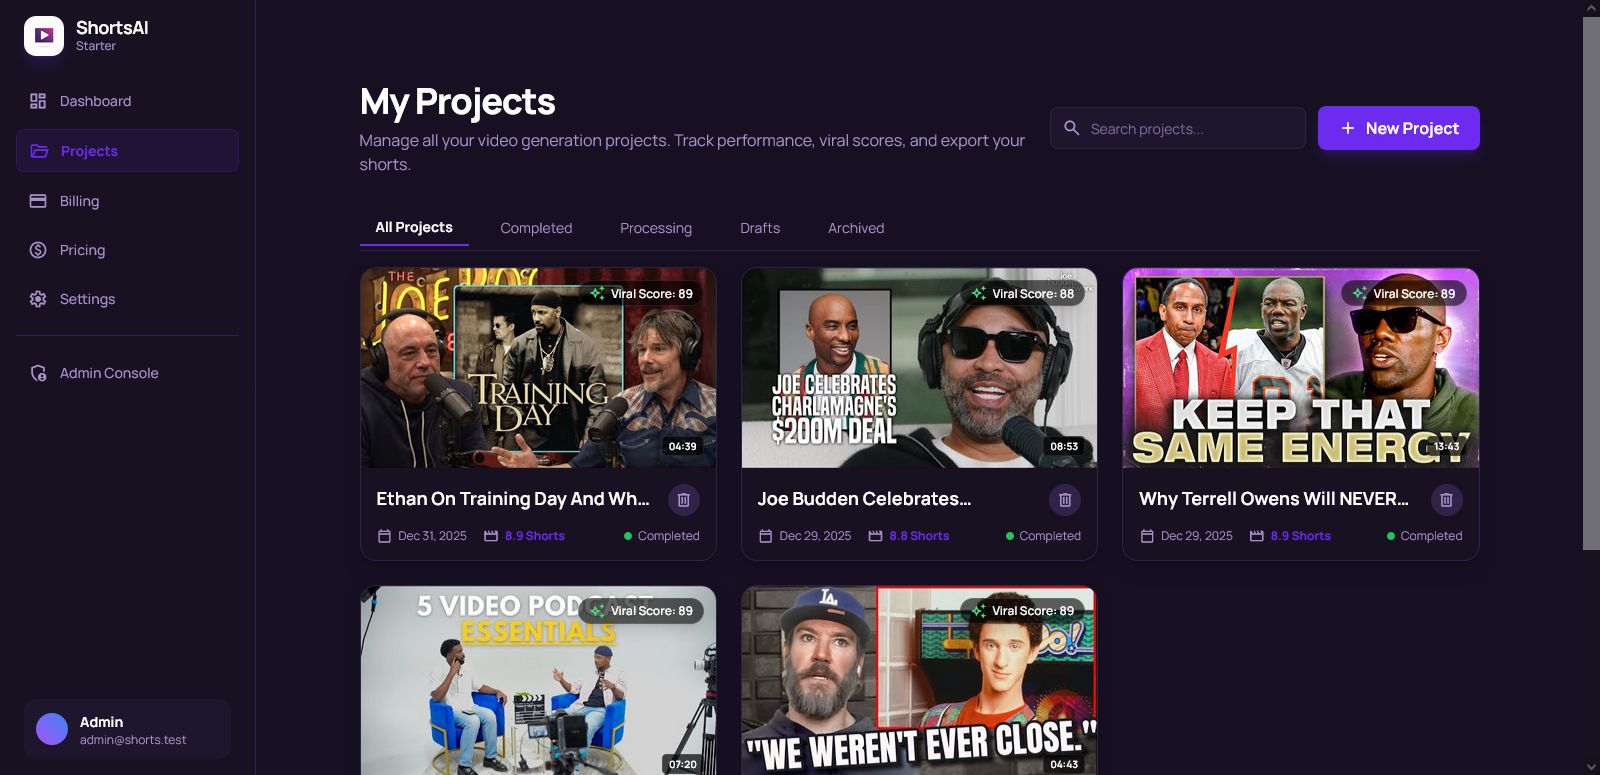This screenshot has width=1600, height=775.
Task: Open the 'We Weren't Ever Close' thumbnail
Action: tap(919, 680)
